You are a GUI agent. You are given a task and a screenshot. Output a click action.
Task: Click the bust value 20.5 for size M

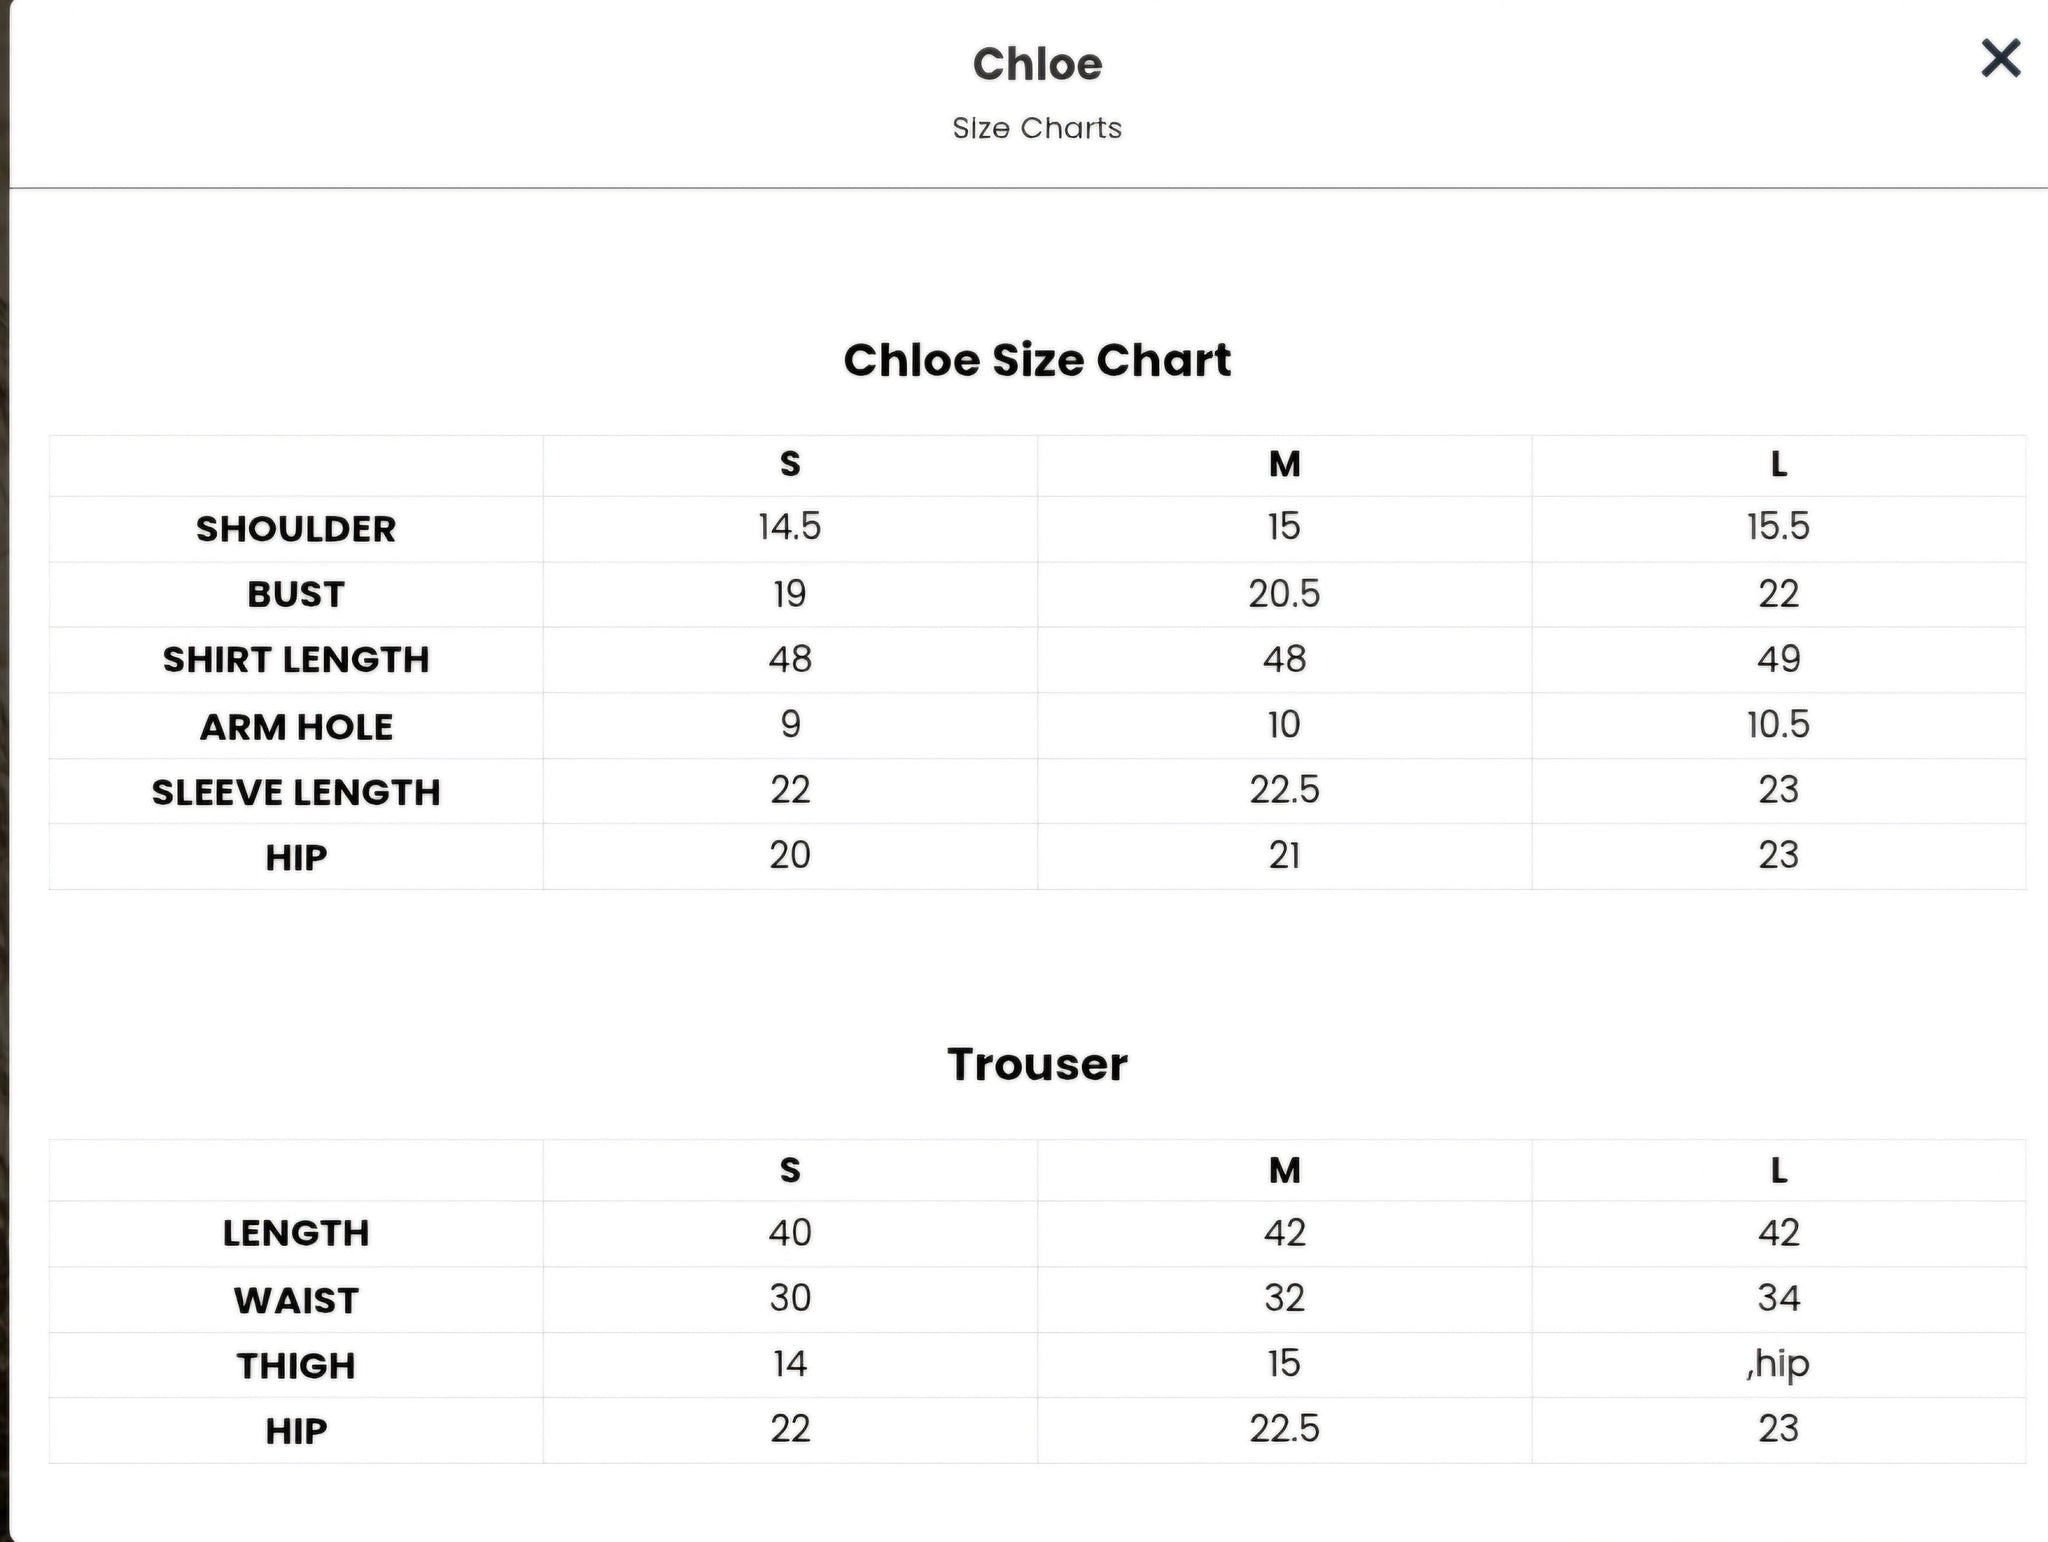click(x=1284, y=594)
